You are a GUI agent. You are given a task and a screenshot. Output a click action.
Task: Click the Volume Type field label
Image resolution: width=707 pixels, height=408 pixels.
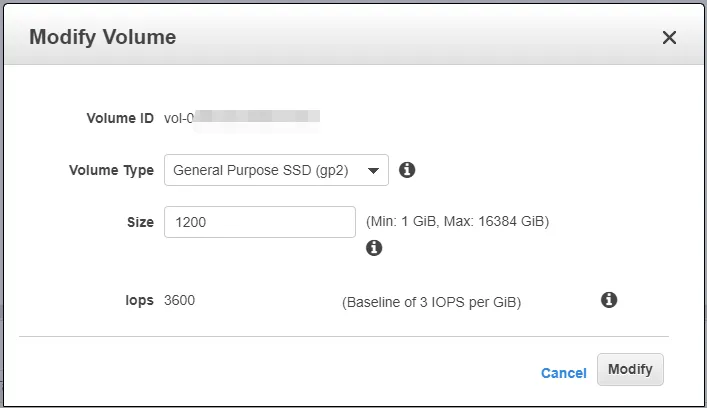pos(111,170)
